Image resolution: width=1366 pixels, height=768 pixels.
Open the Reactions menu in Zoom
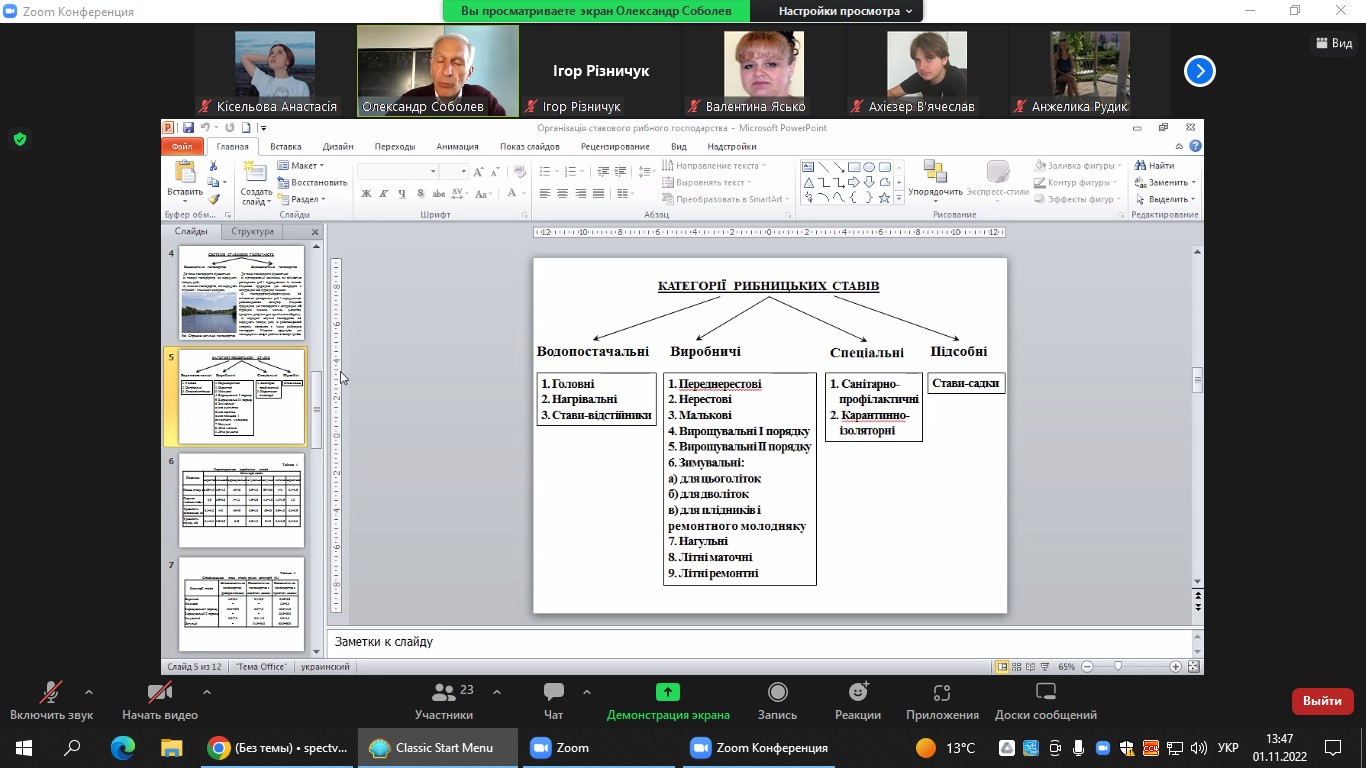857,700
